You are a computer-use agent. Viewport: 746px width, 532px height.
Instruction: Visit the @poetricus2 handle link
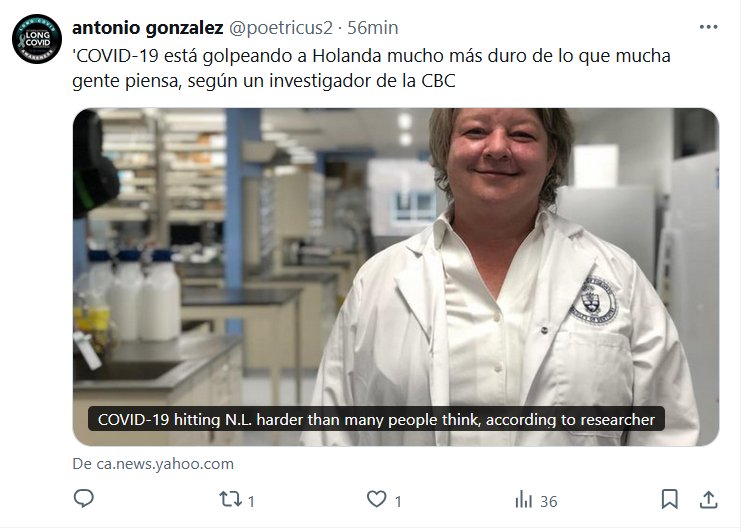pyautogui.click(x=281, y=28)
